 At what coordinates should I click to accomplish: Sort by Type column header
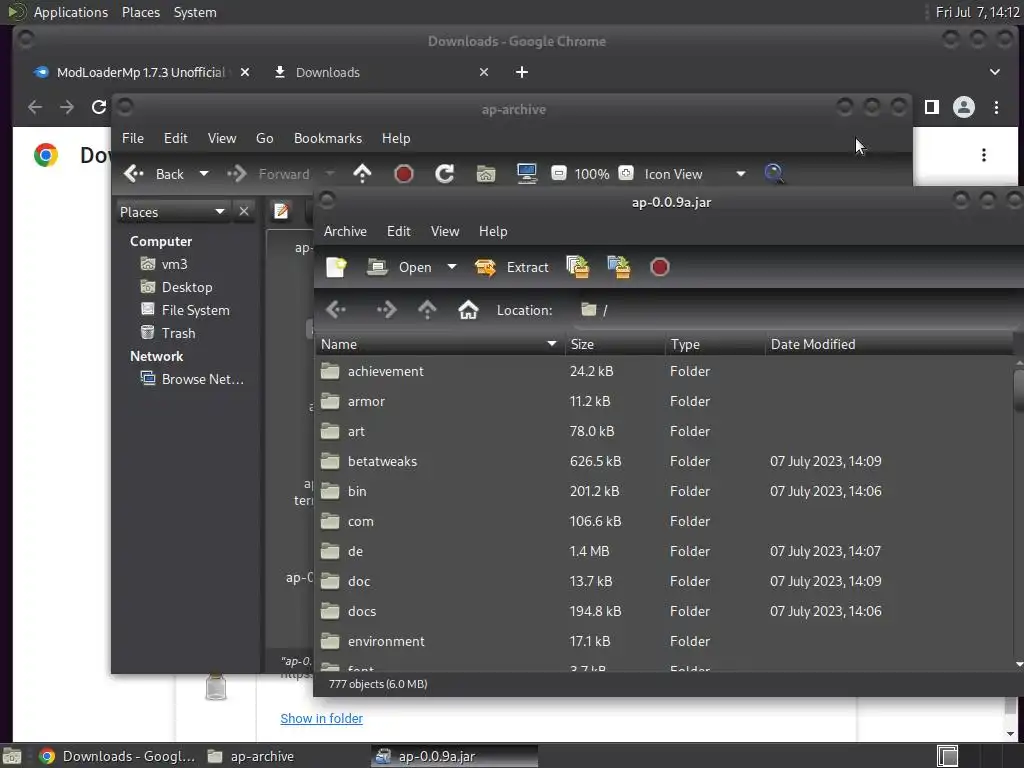click(715, 344)
